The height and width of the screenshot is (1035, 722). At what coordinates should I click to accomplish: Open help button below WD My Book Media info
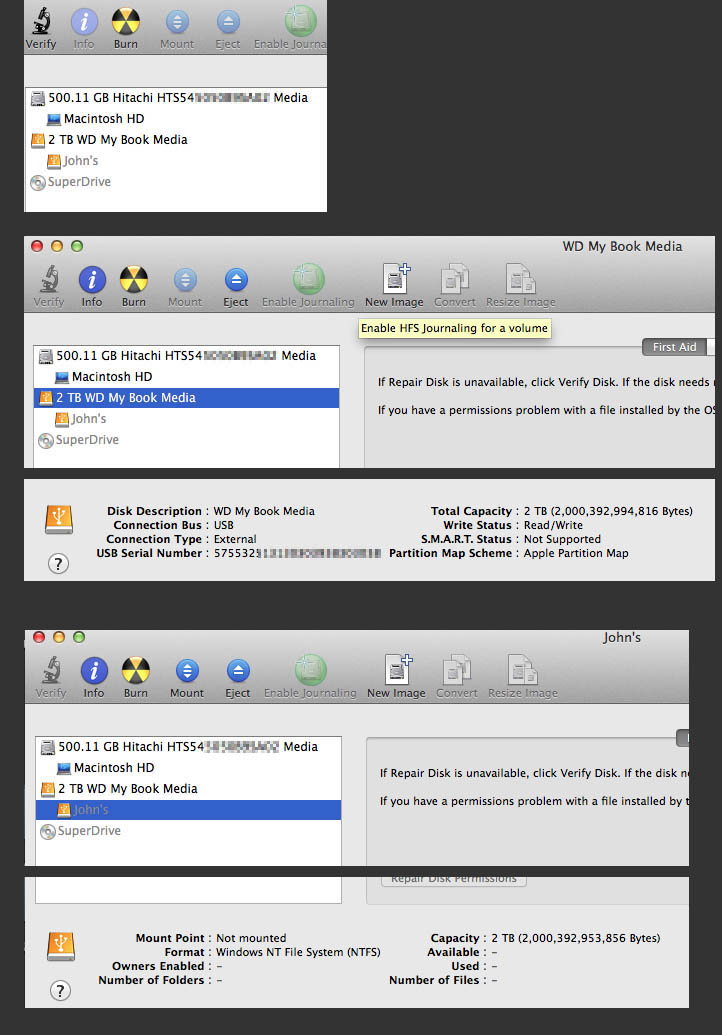point(58,563)
